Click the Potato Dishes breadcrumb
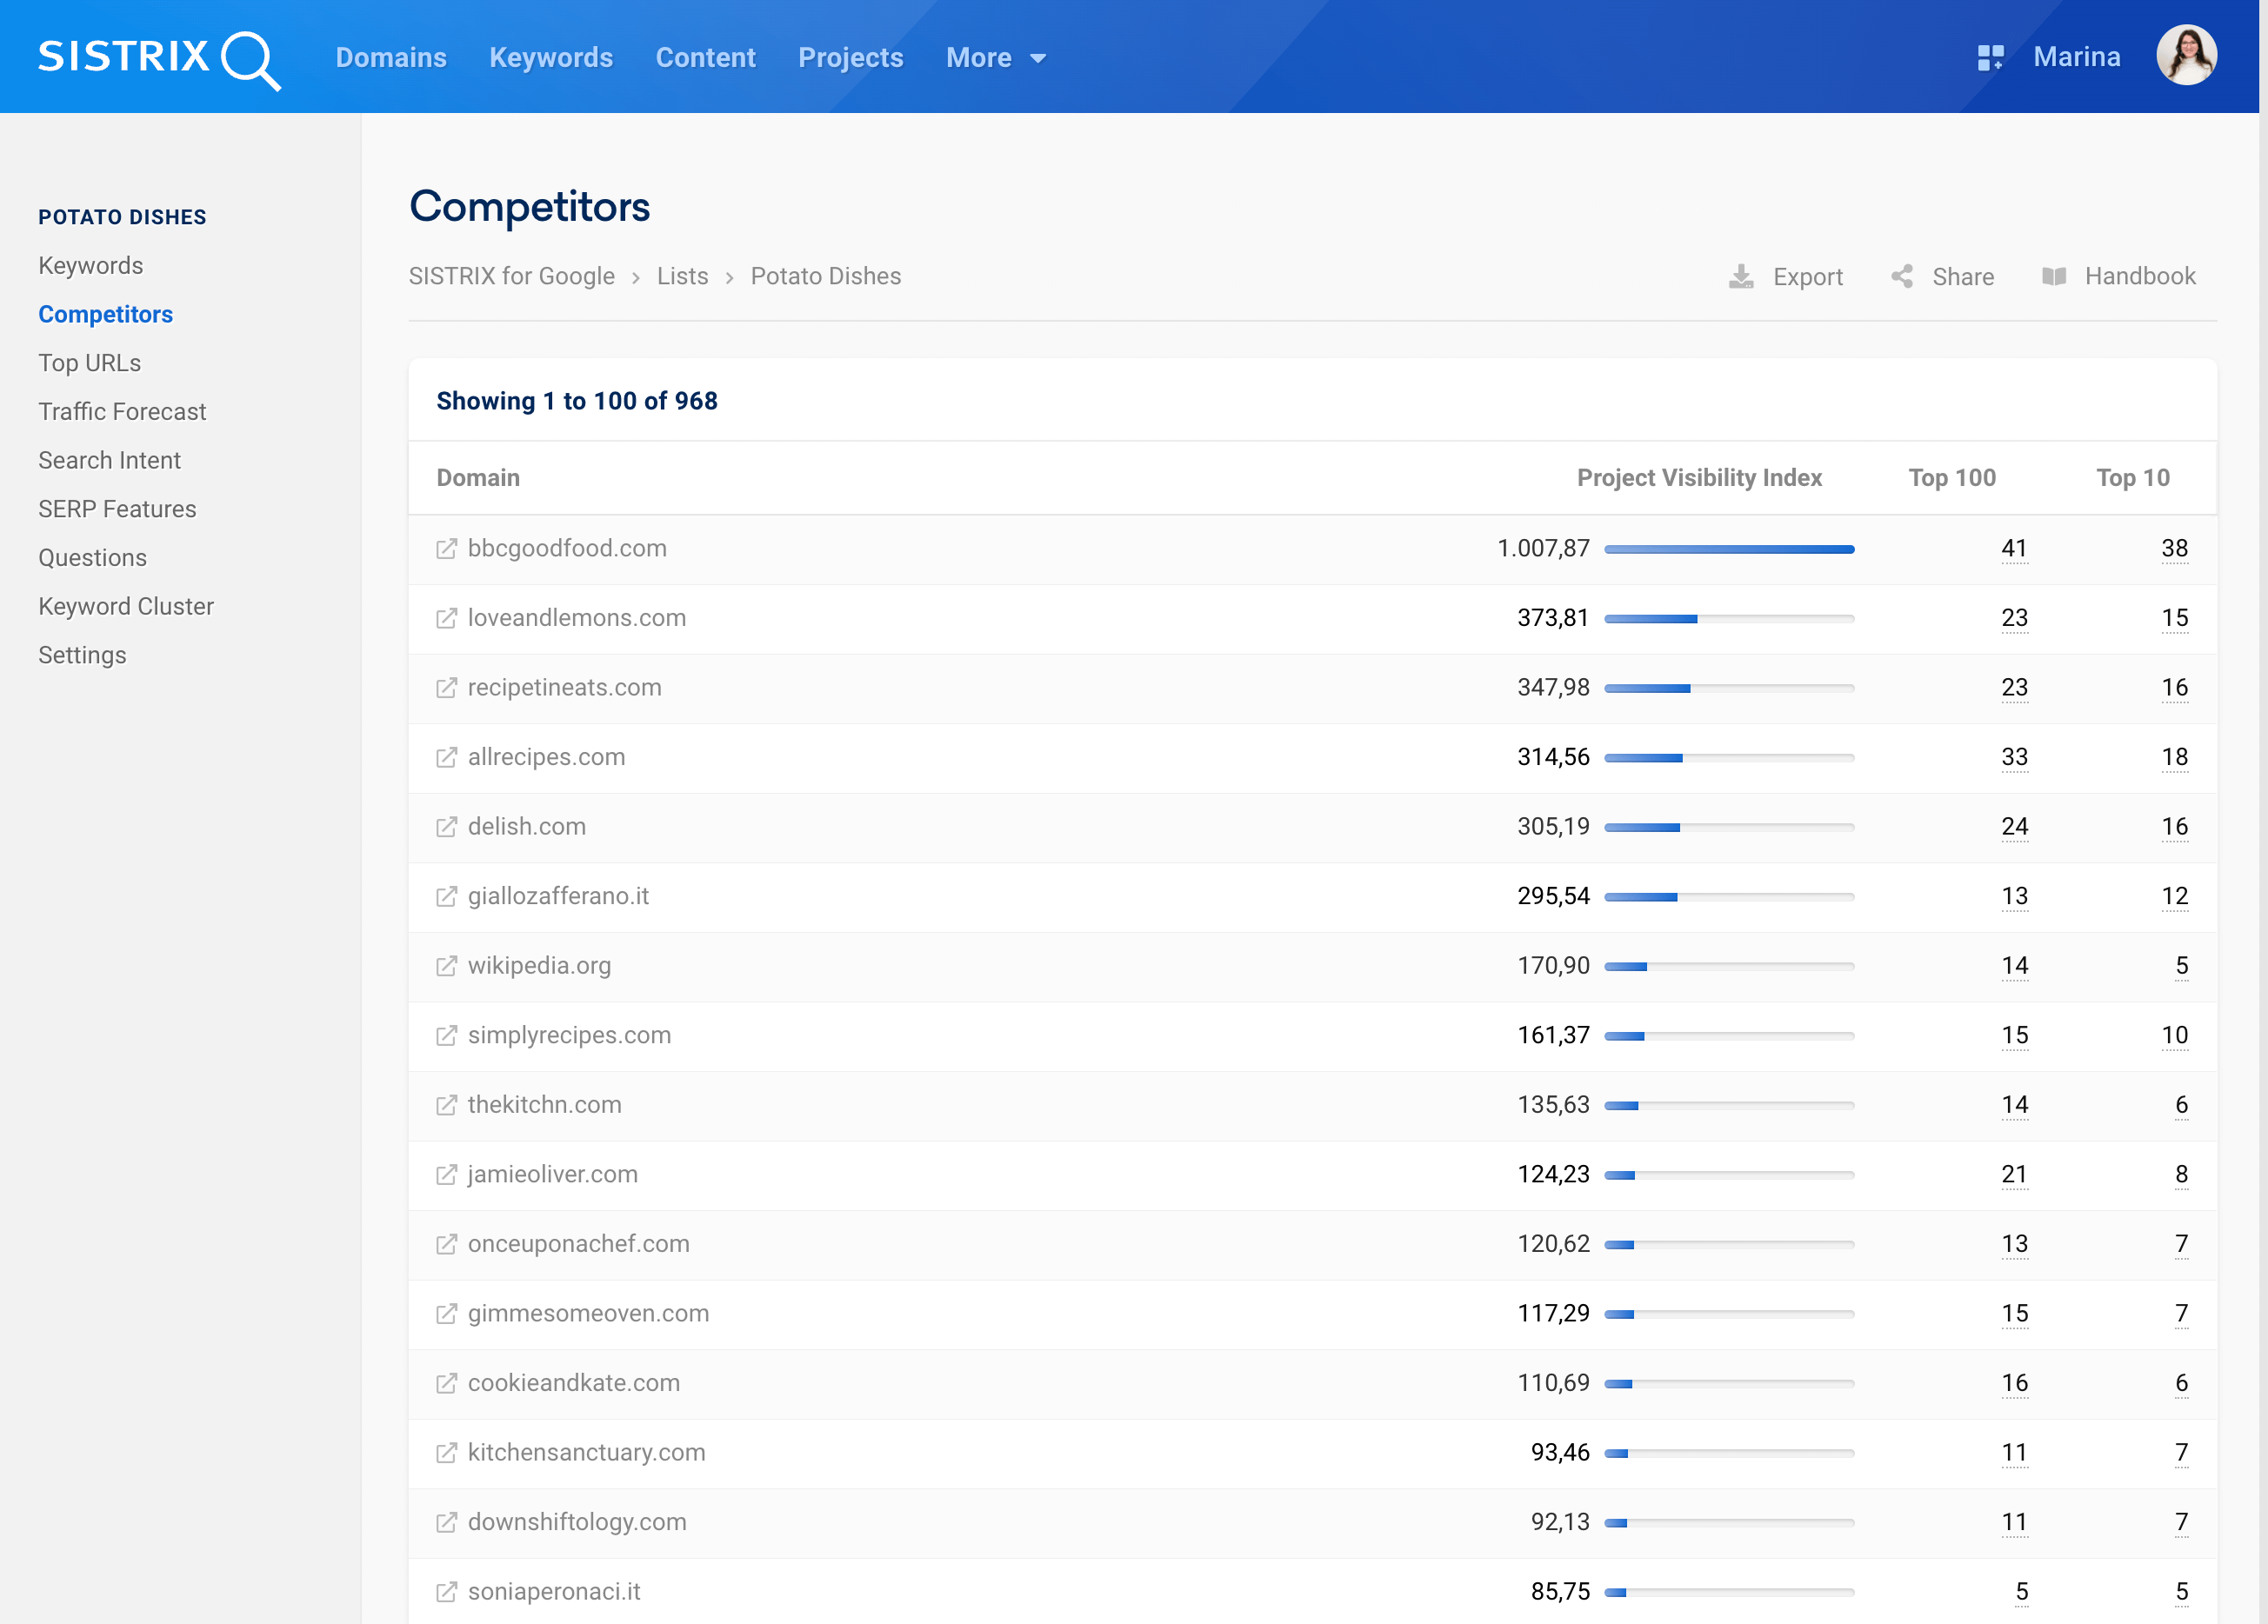This screenshot has height=1624, width=2268. coord(825,277)
